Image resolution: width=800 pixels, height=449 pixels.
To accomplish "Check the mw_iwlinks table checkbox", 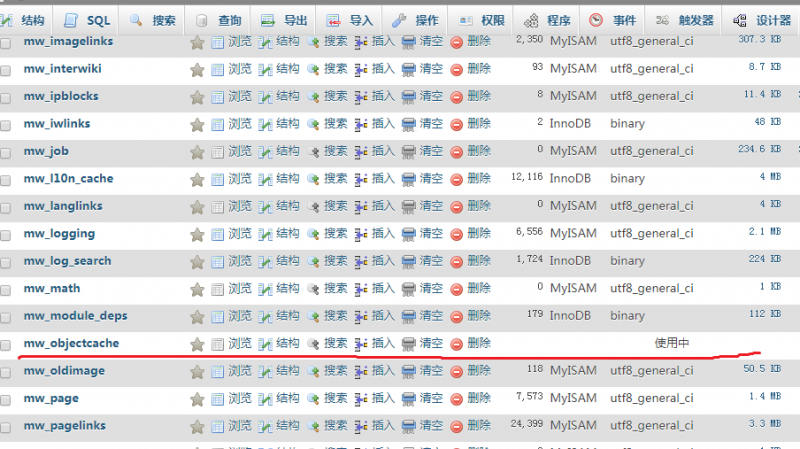I will coord(6,126).
